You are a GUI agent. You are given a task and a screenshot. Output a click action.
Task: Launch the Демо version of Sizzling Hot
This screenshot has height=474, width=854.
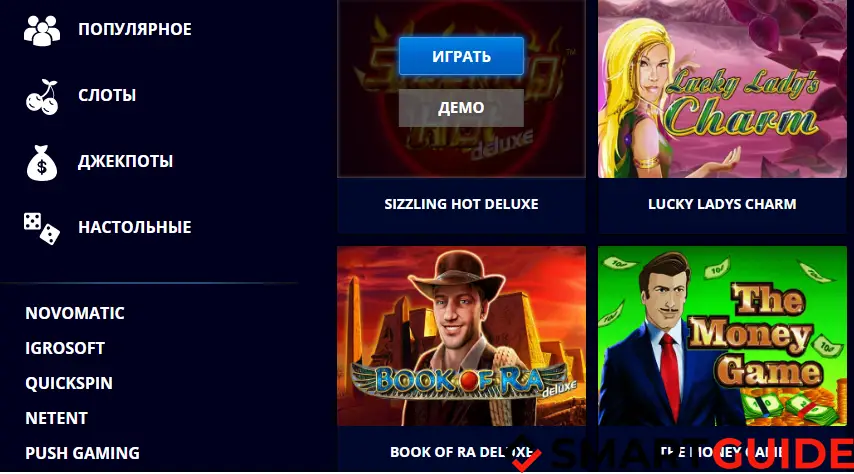click(x=461, y=108)
